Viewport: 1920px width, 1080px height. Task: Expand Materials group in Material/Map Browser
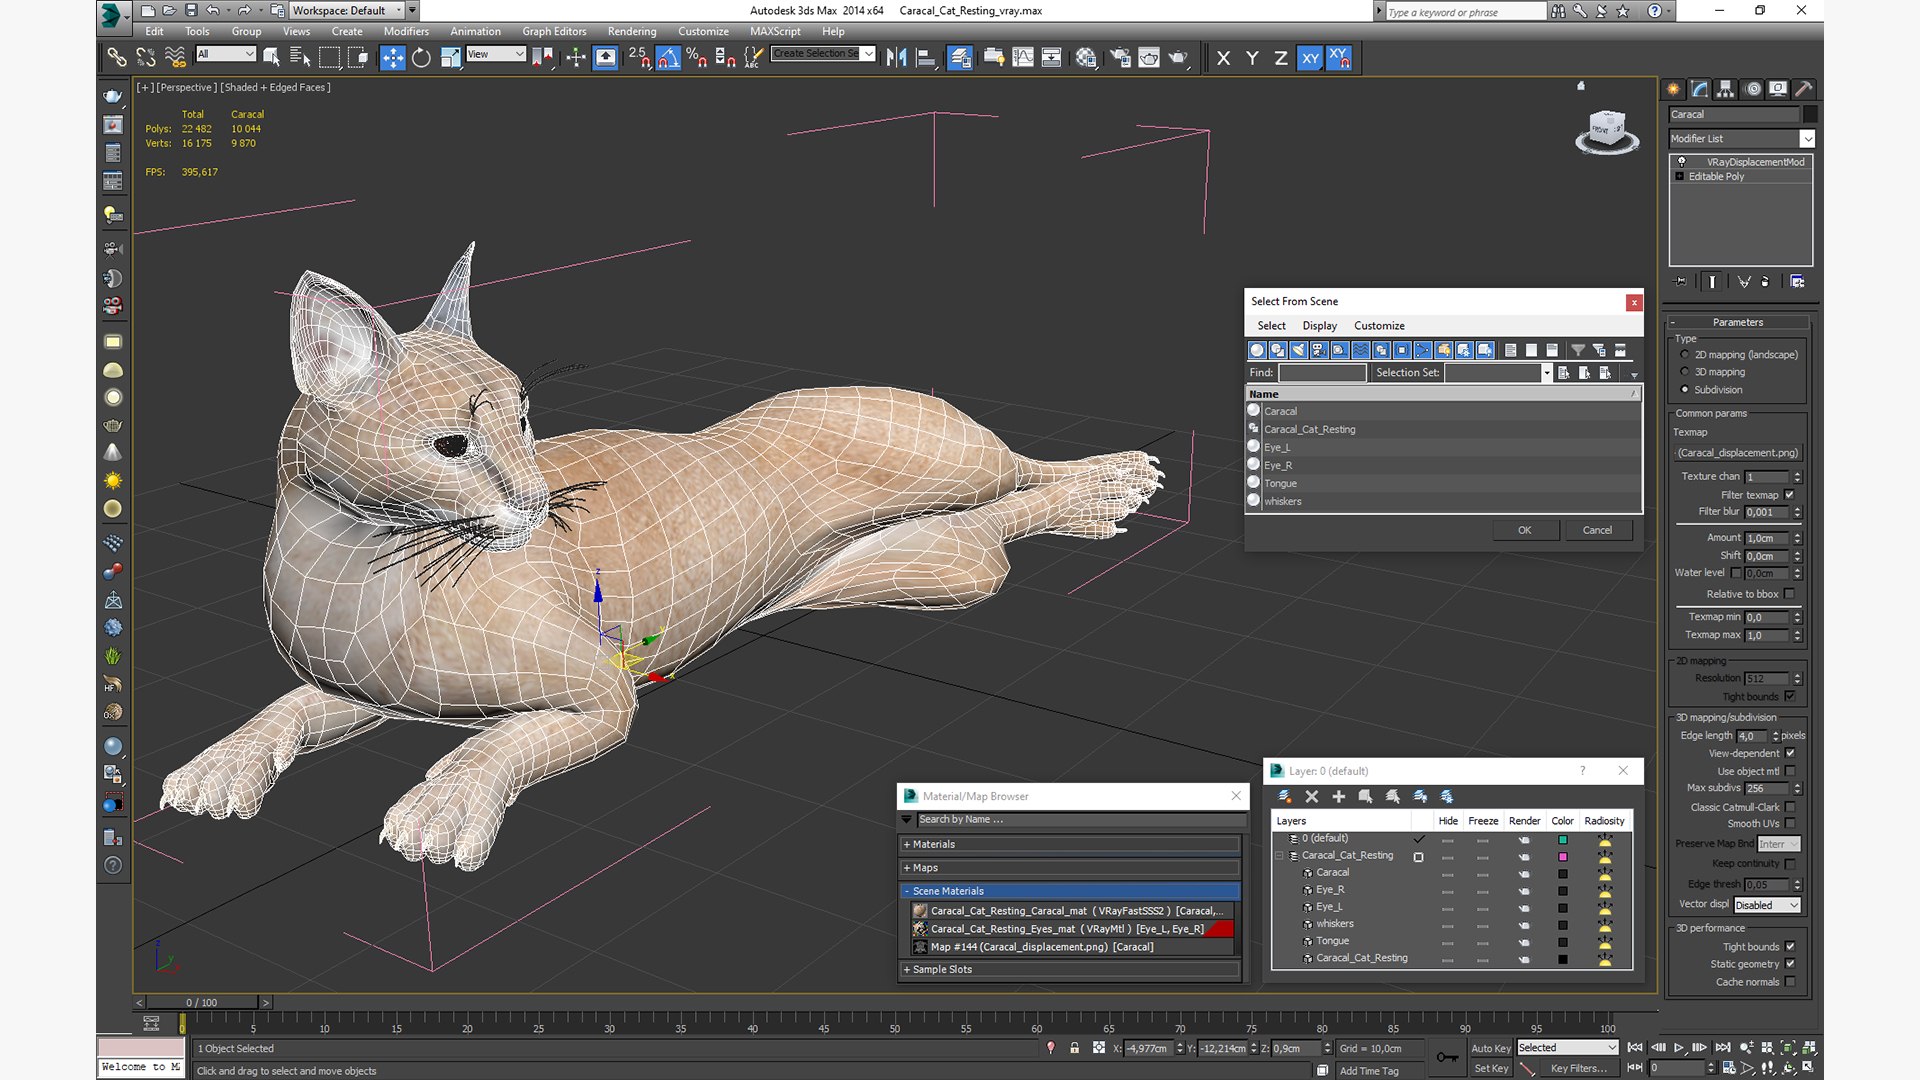[x=1070, y=845]
